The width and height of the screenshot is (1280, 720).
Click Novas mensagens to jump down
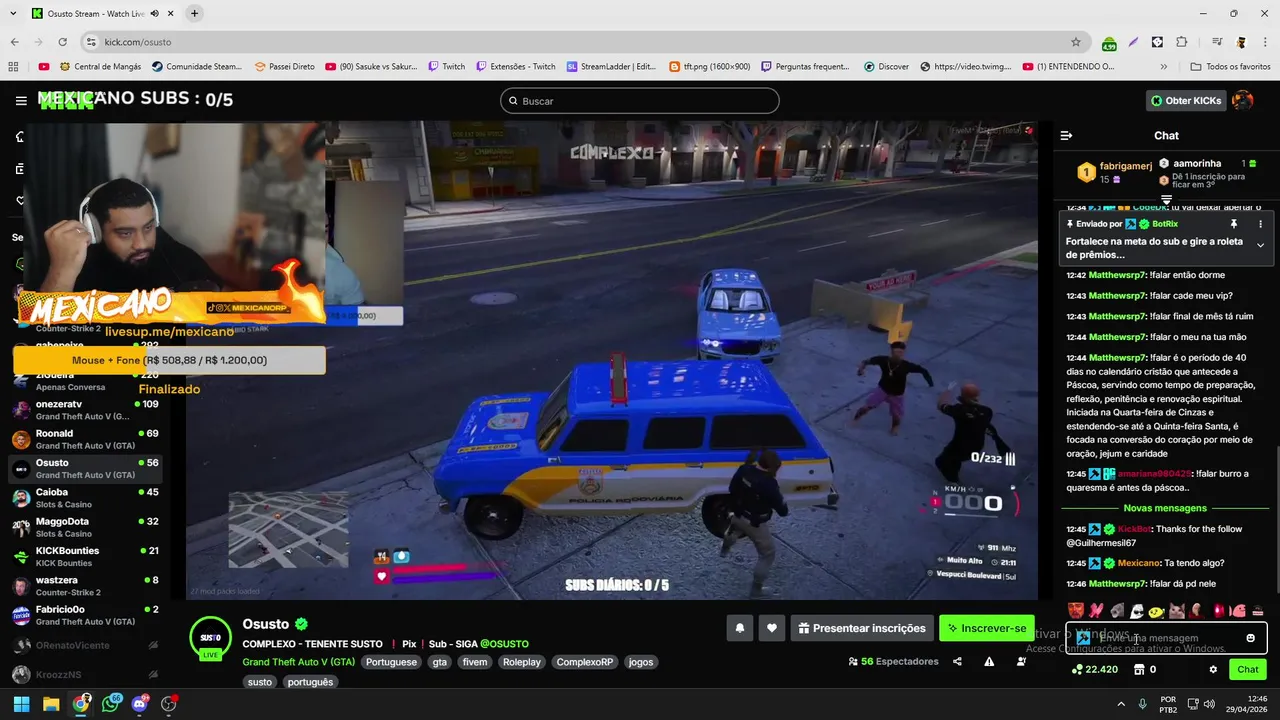(1165, 508)
